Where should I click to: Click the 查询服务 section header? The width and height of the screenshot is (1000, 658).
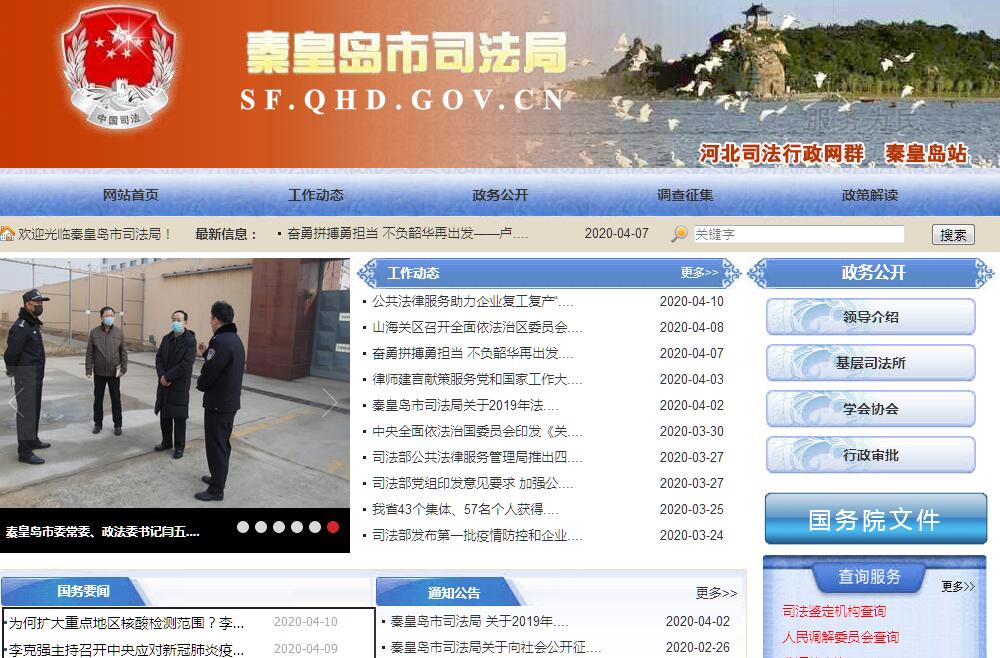click(x=869, y=576)
